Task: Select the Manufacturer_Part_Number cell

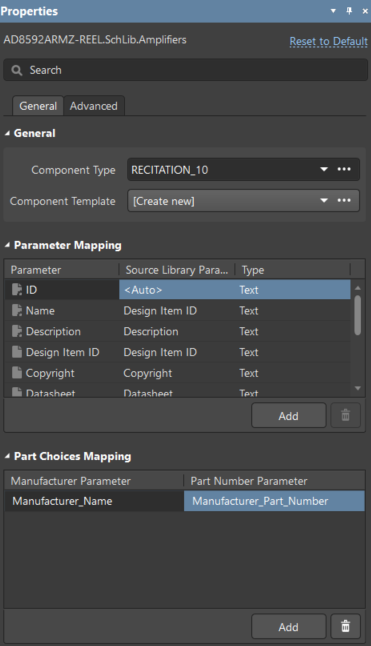Action: (274, 501)
